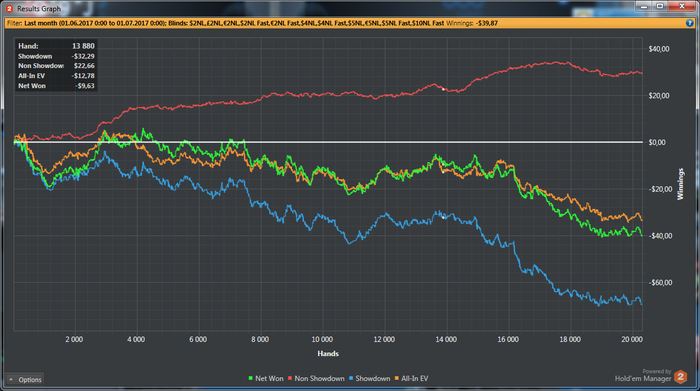Click the Hands axis title

328,354
